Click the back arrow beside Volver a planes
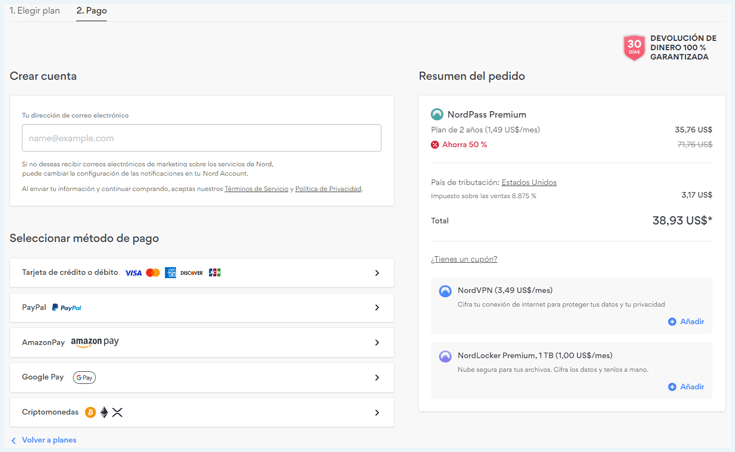Screen dimensions: 735x452 14,440
